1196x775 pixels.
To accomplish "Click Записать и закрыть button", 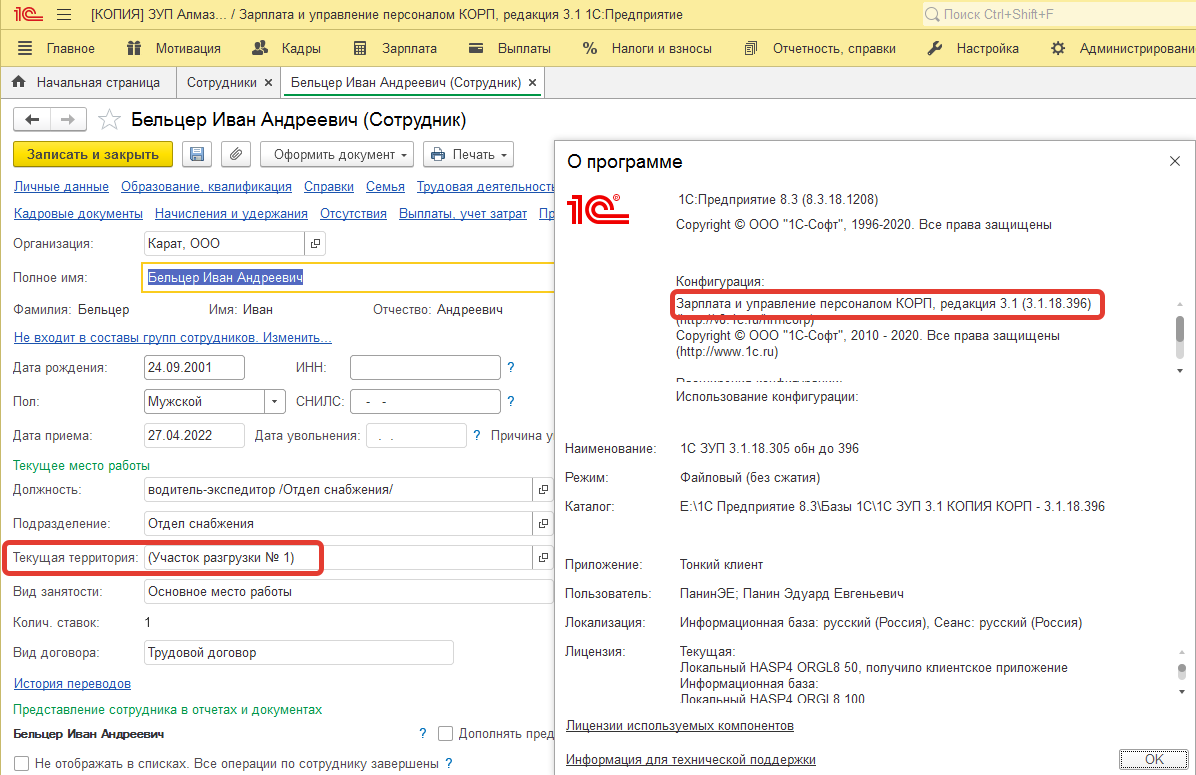I will (x=93, y=154).
